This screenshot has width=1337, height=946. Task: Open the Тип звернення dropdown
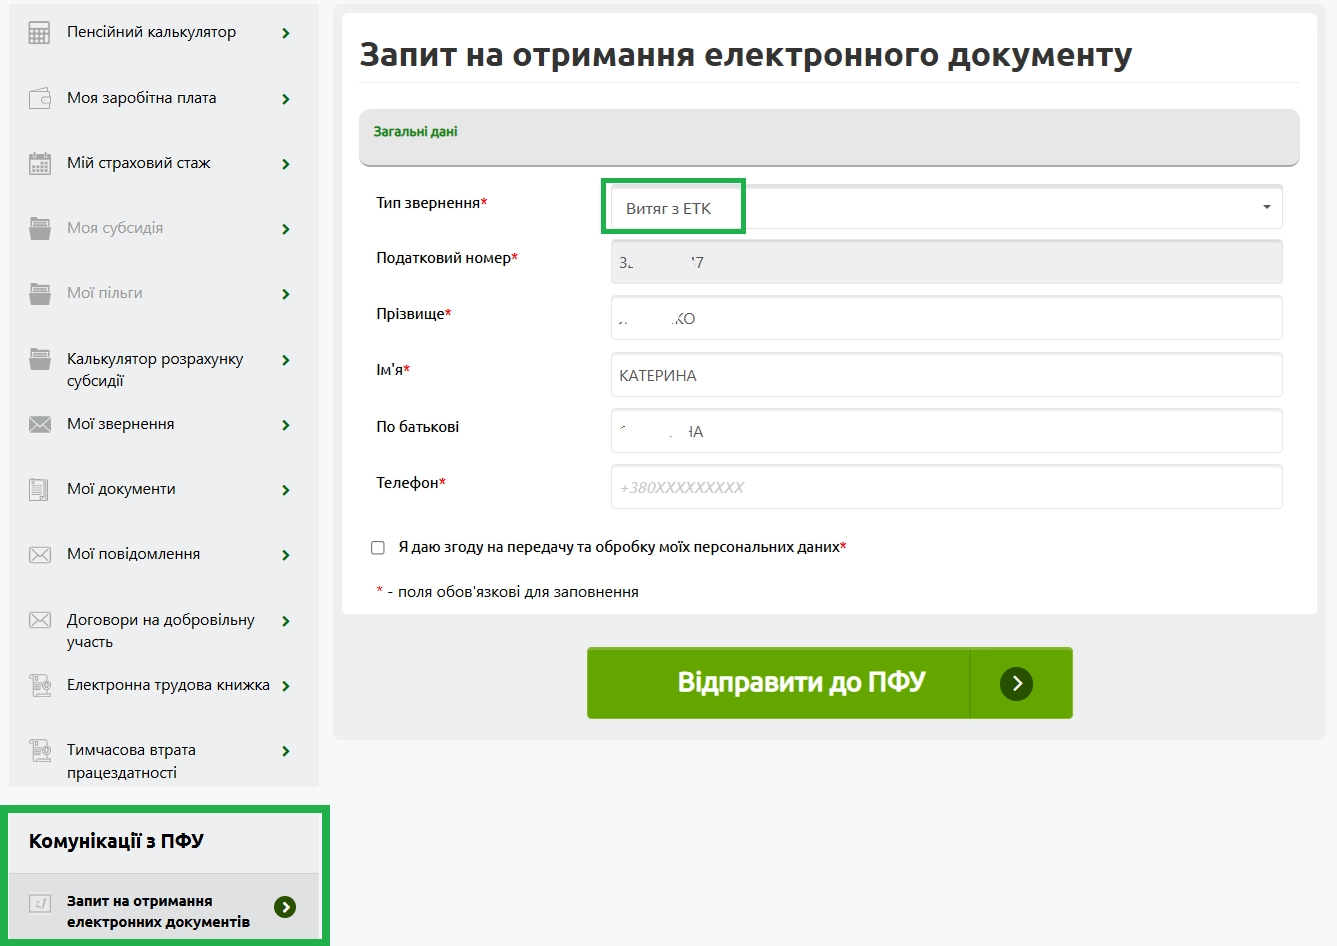coord(946,208)
